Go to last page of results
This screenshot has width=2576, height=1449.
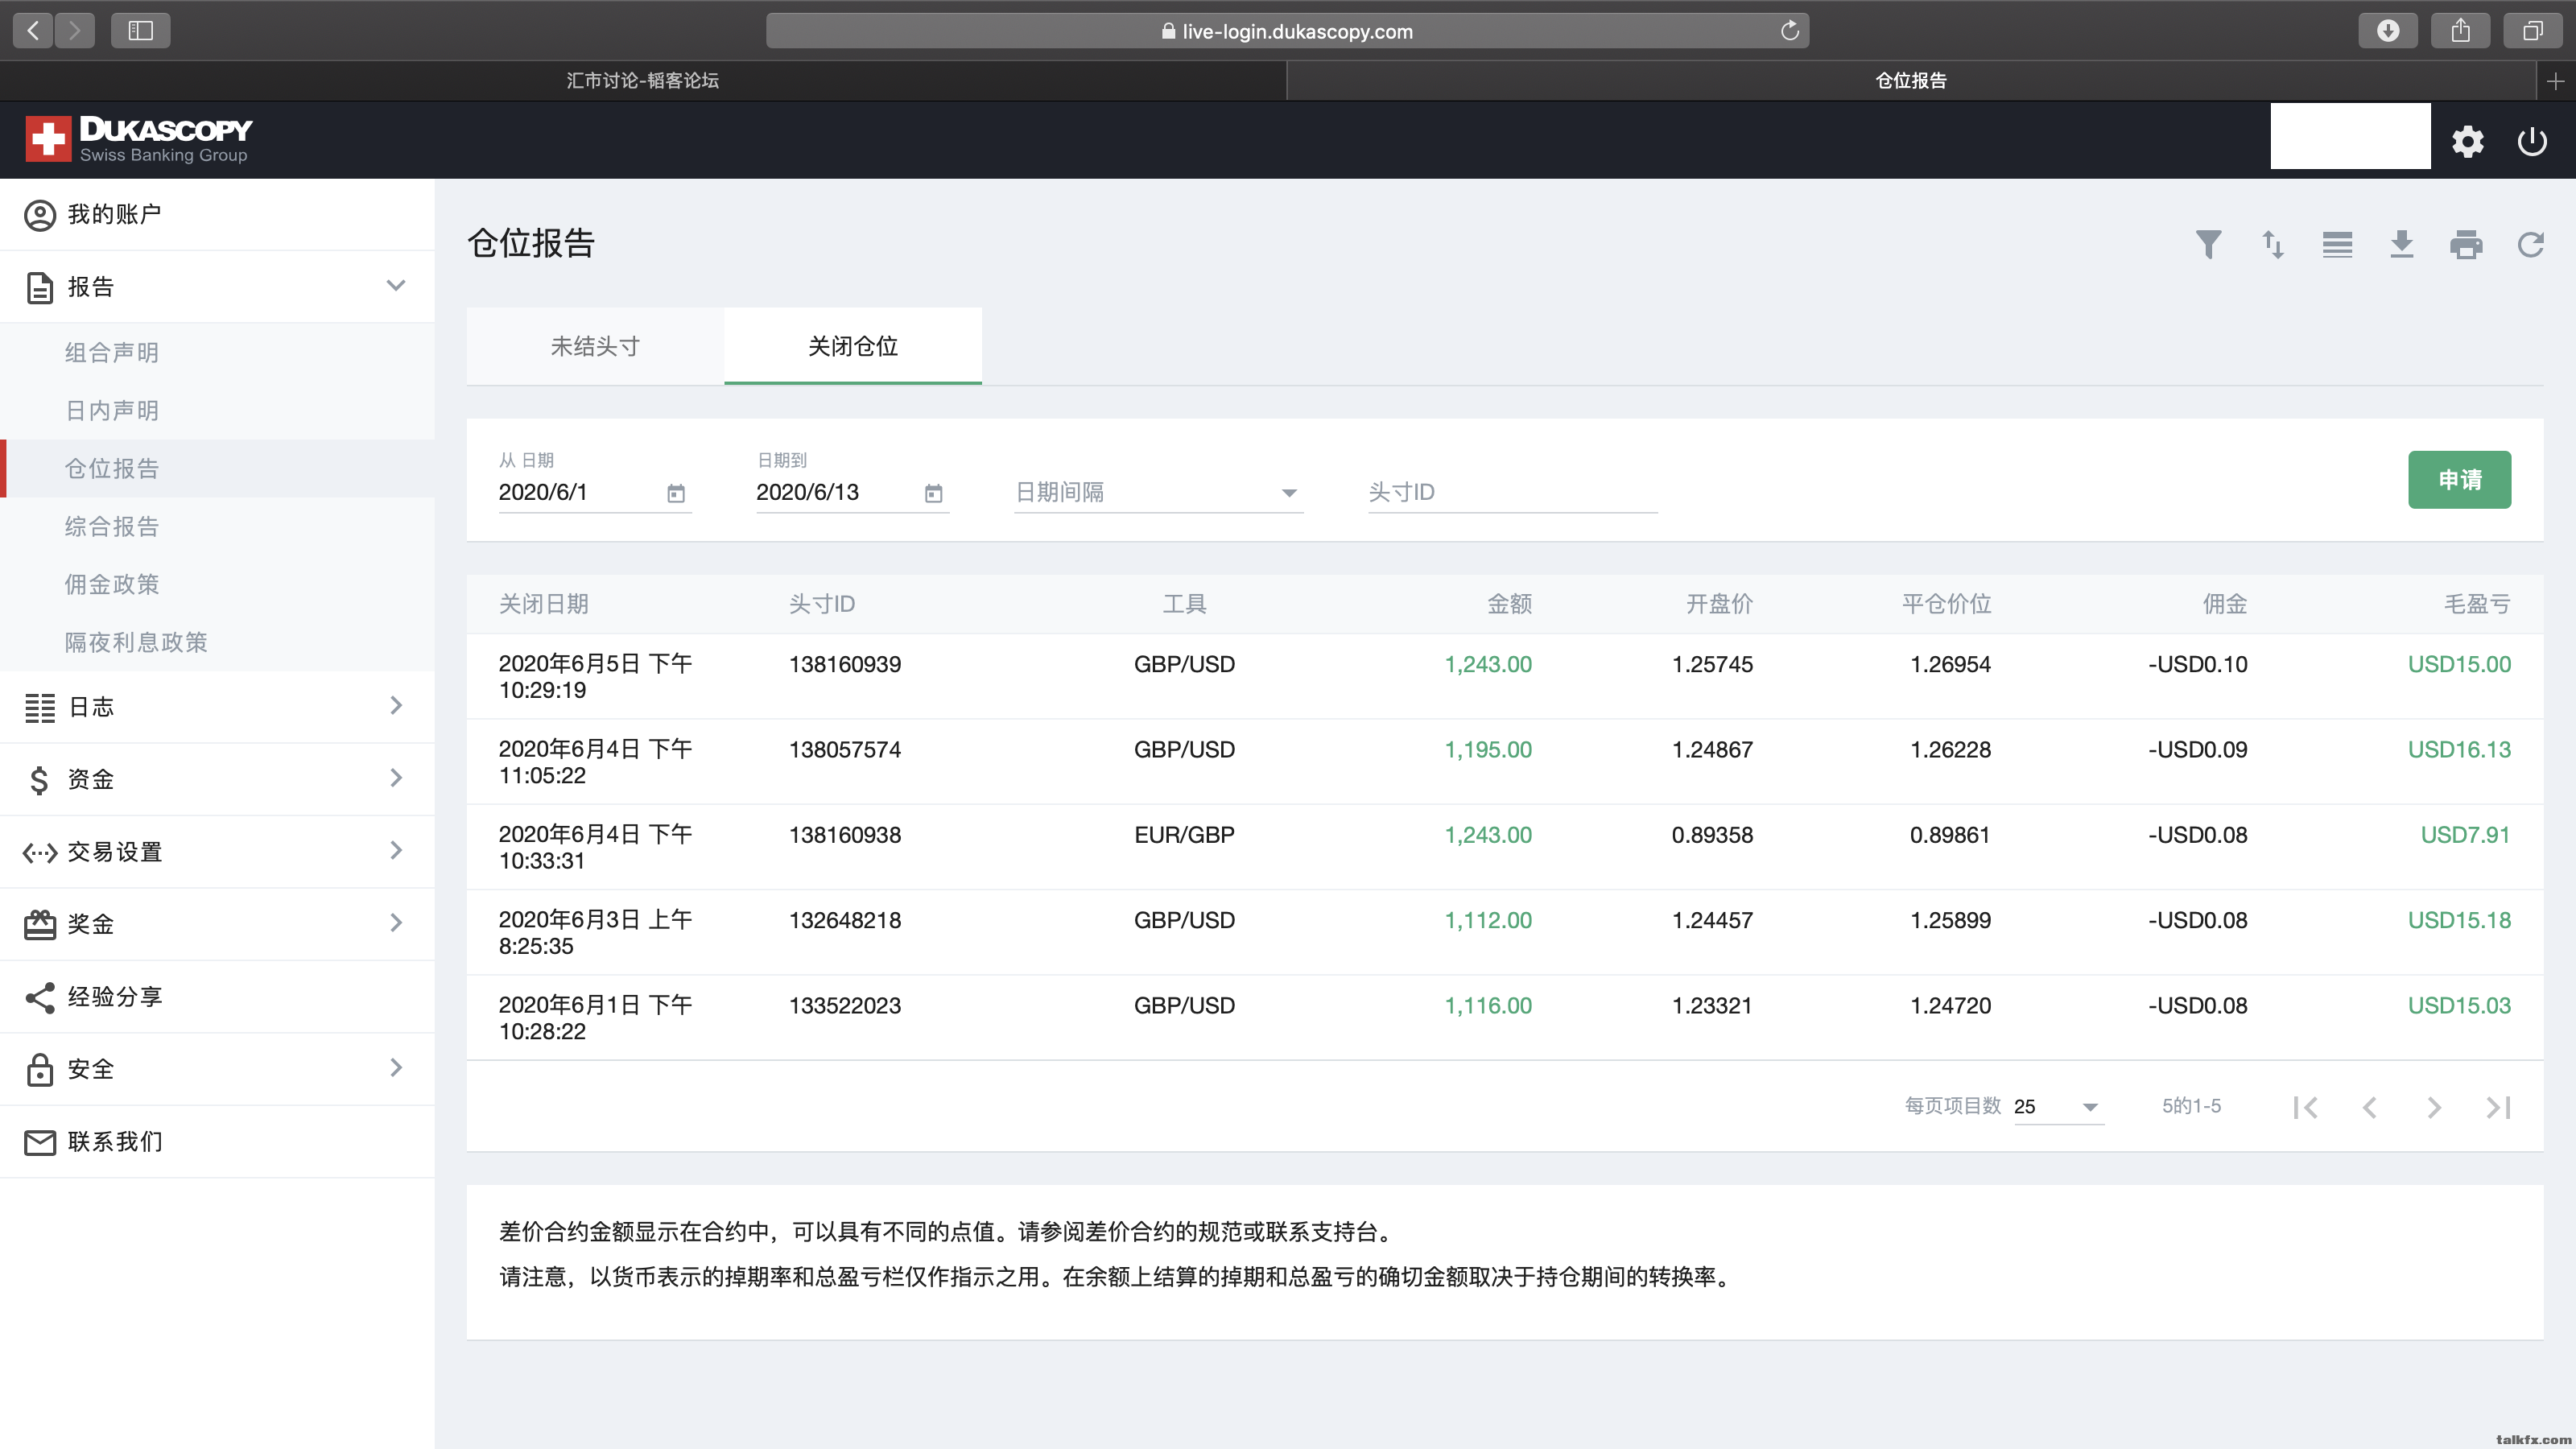[2498, 1107]
